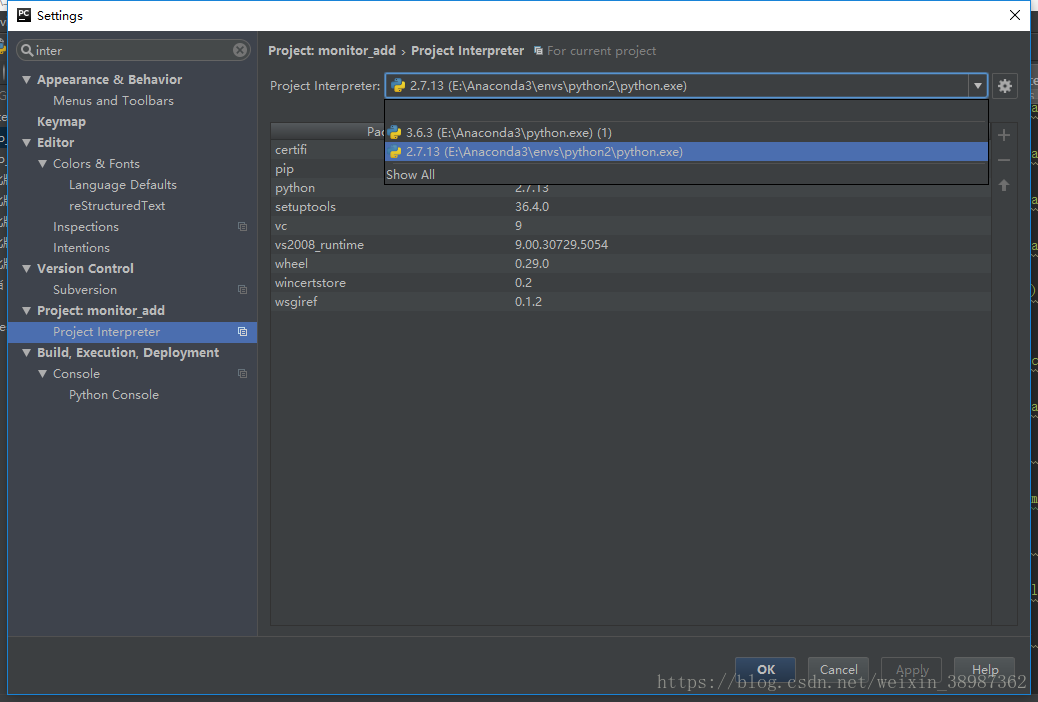1038x702 pixels.
Task: Click version 0.1.2 of wsgiref
Action: (528, 301)
